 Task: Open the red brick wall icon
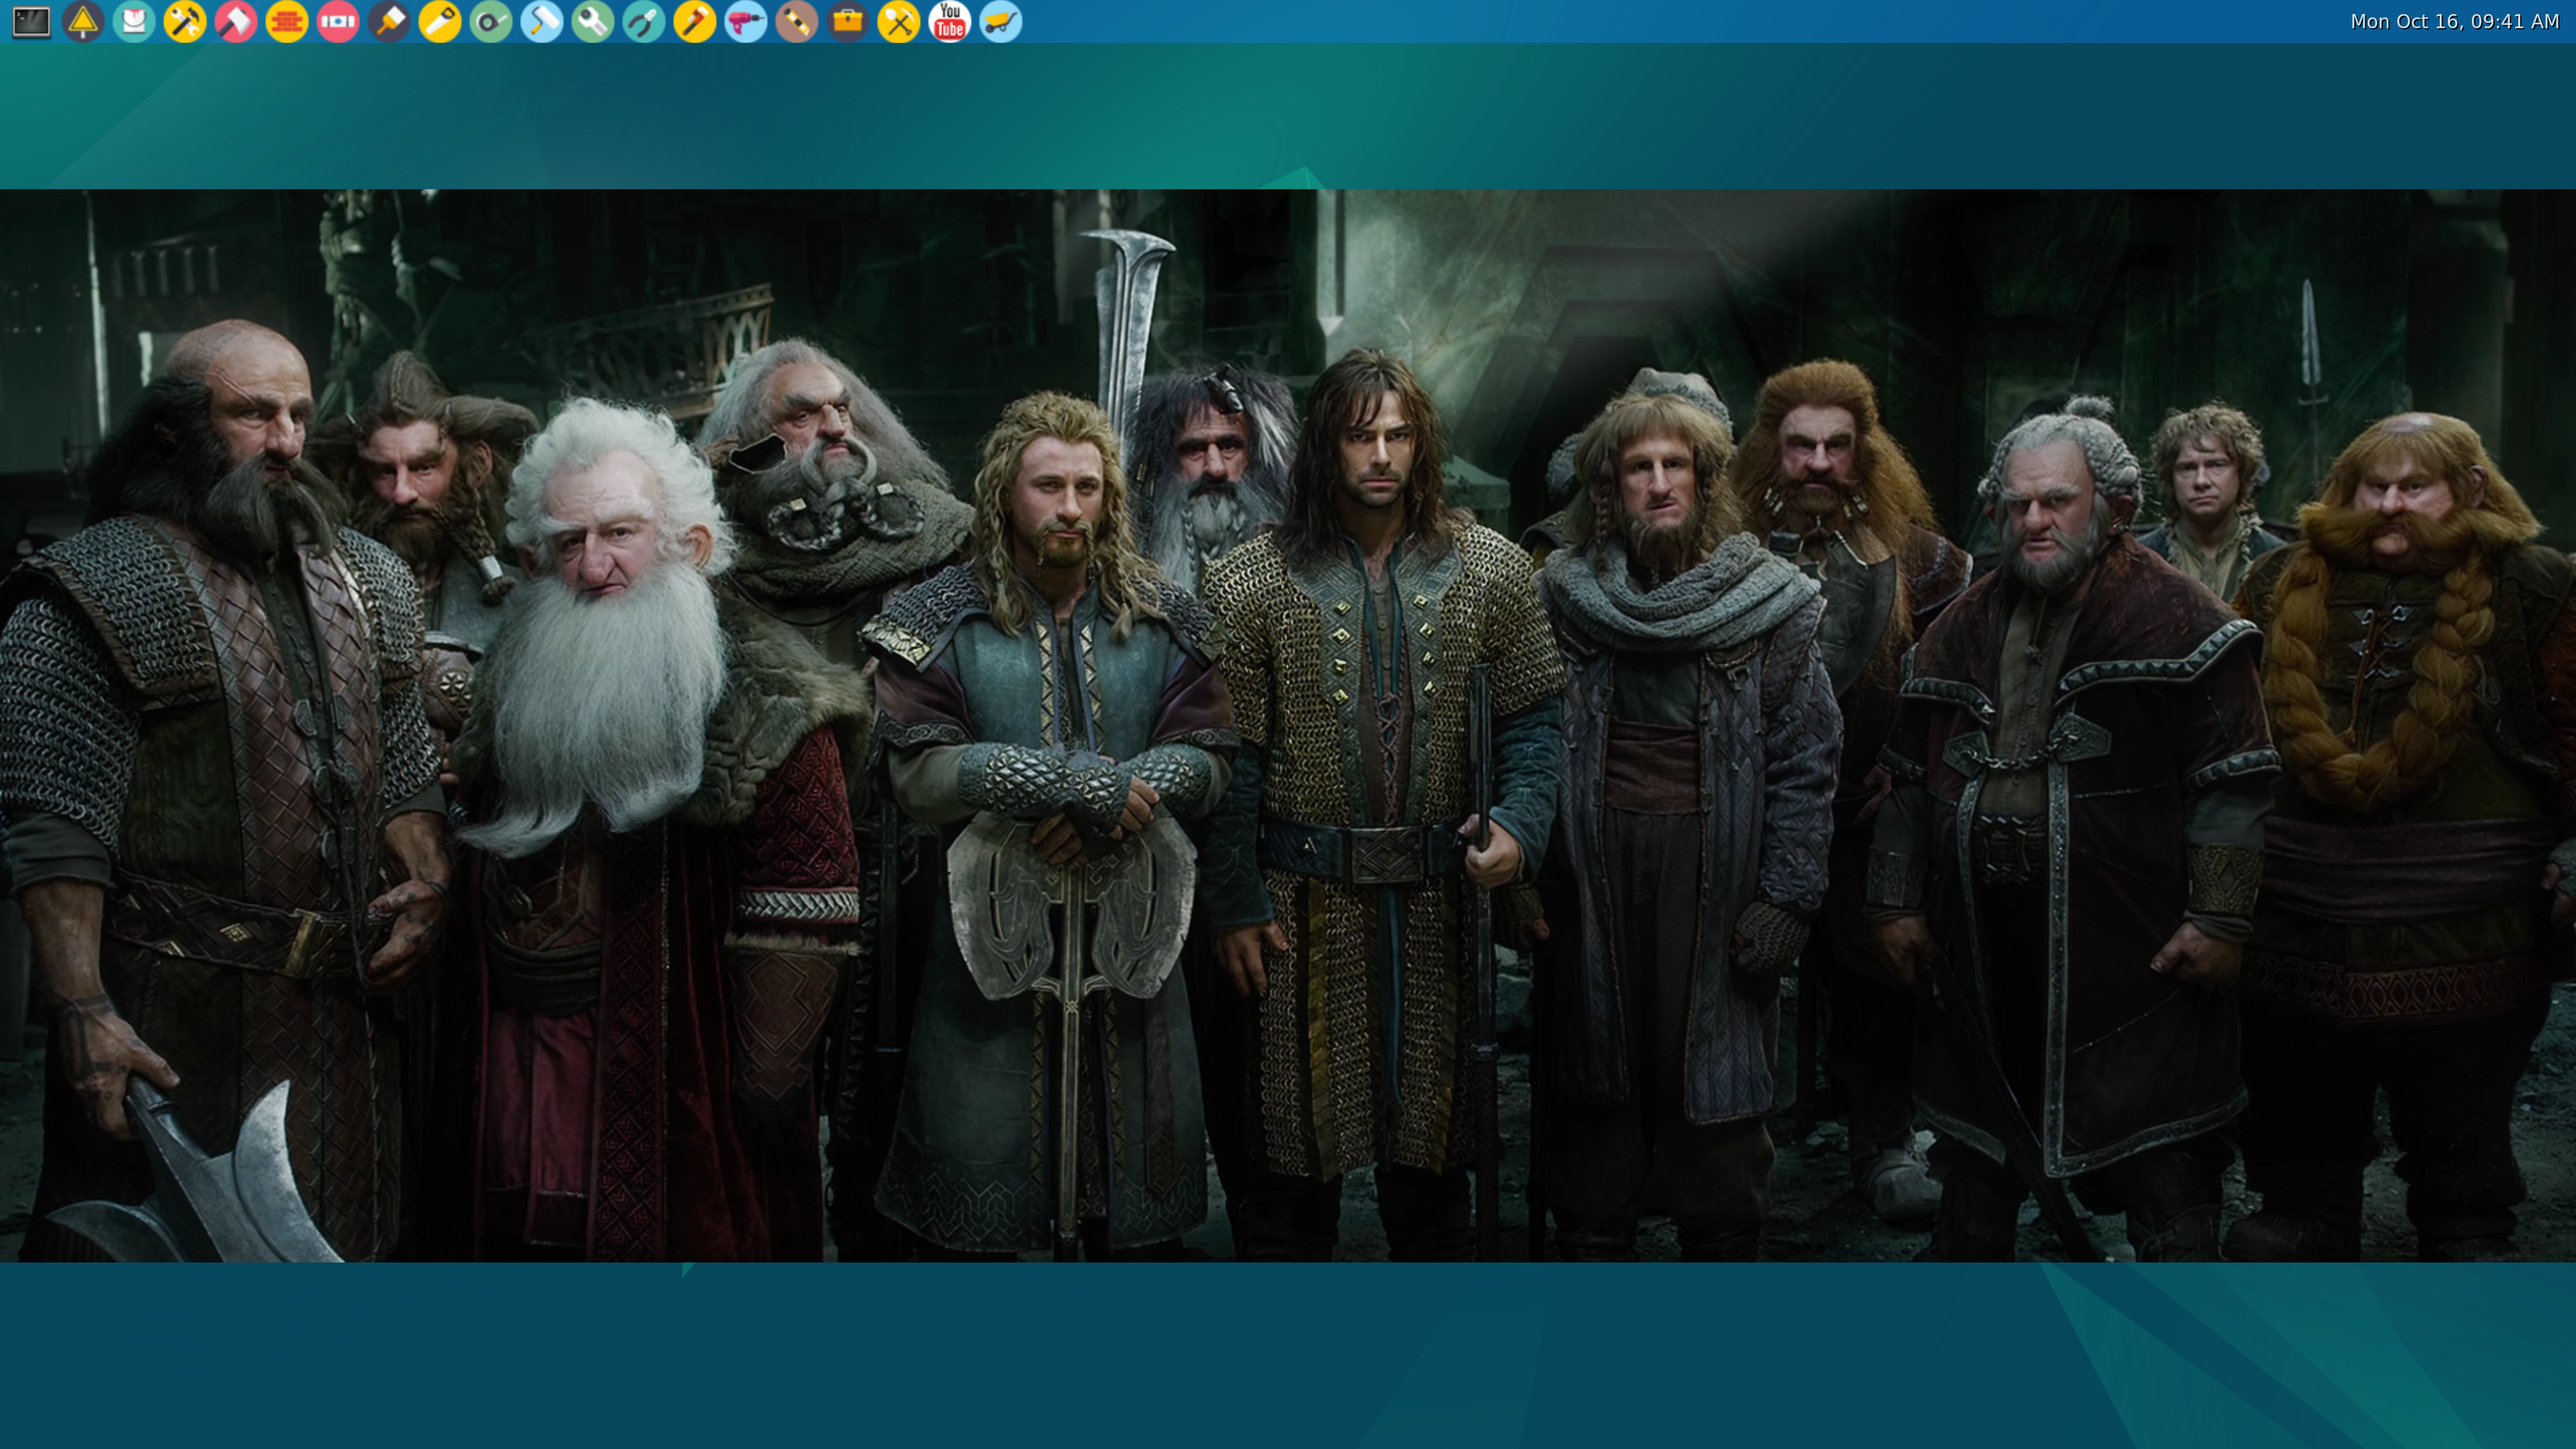[x=287, y=21]
